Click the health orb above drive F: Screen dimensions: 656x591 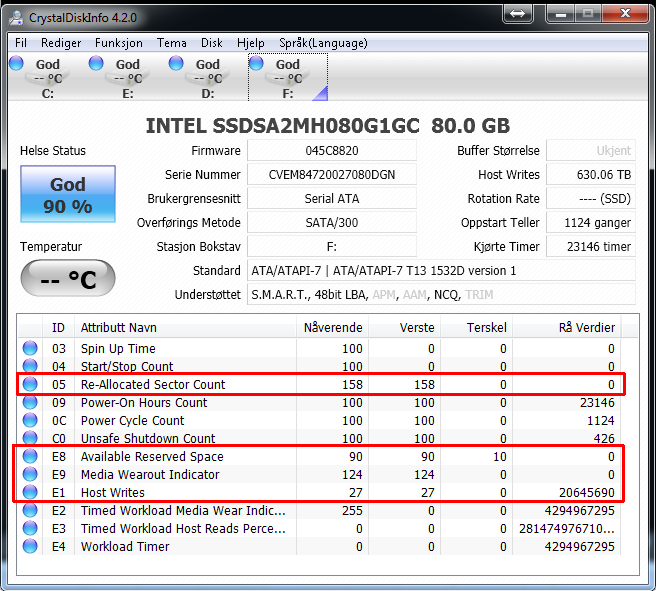256,63
